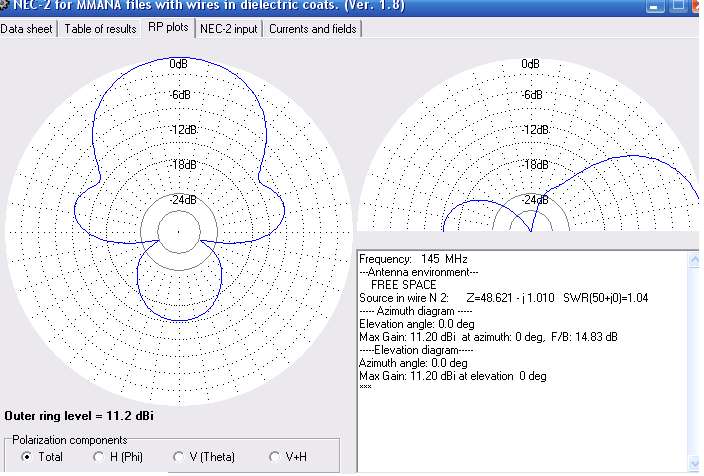Click the elevation plot -12dB label
The height and width of the screenshot is (476, 704).
(535, 130)
